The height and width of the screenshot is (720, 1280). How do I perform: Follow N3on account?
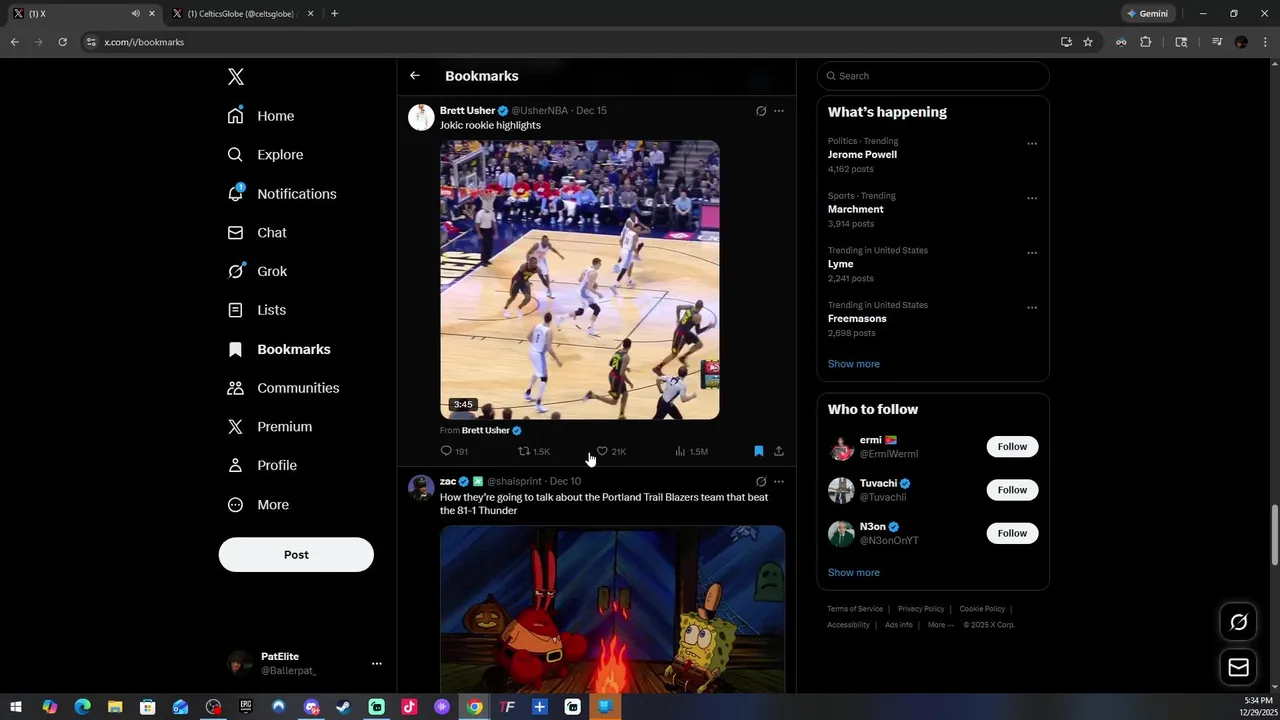coord(1012,533)
